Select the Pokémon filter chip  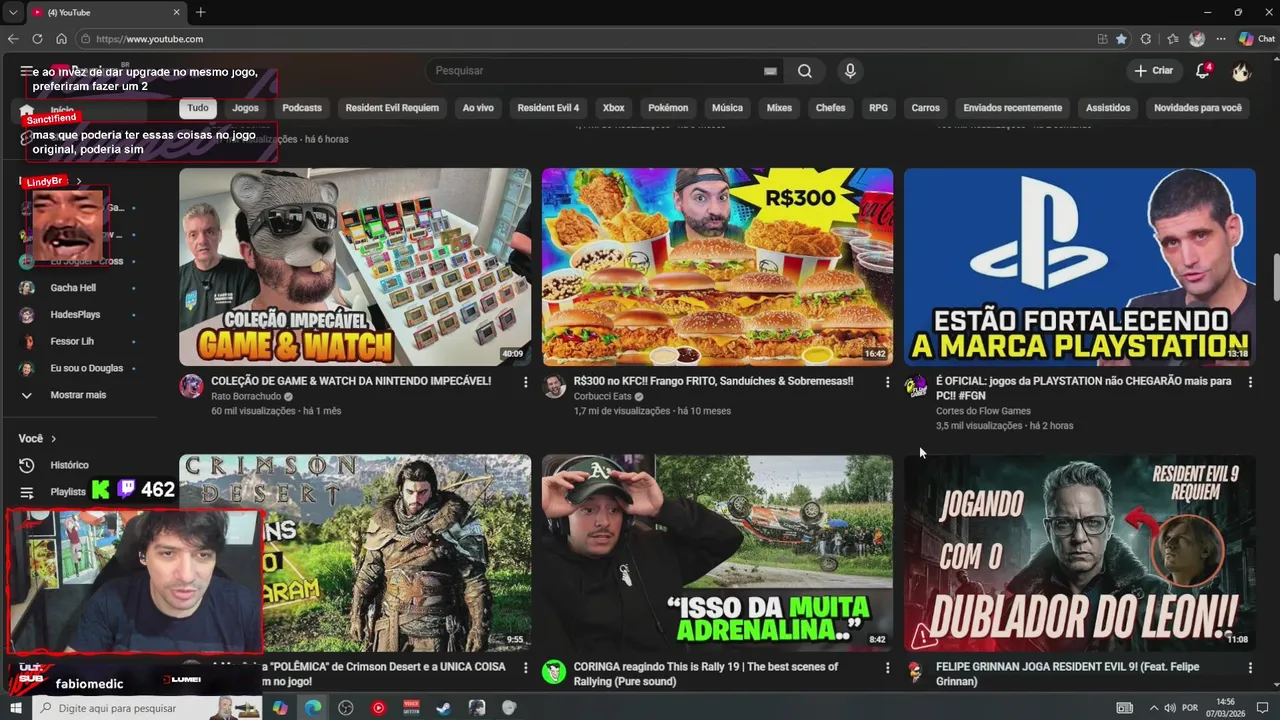(x=668, y=108)
